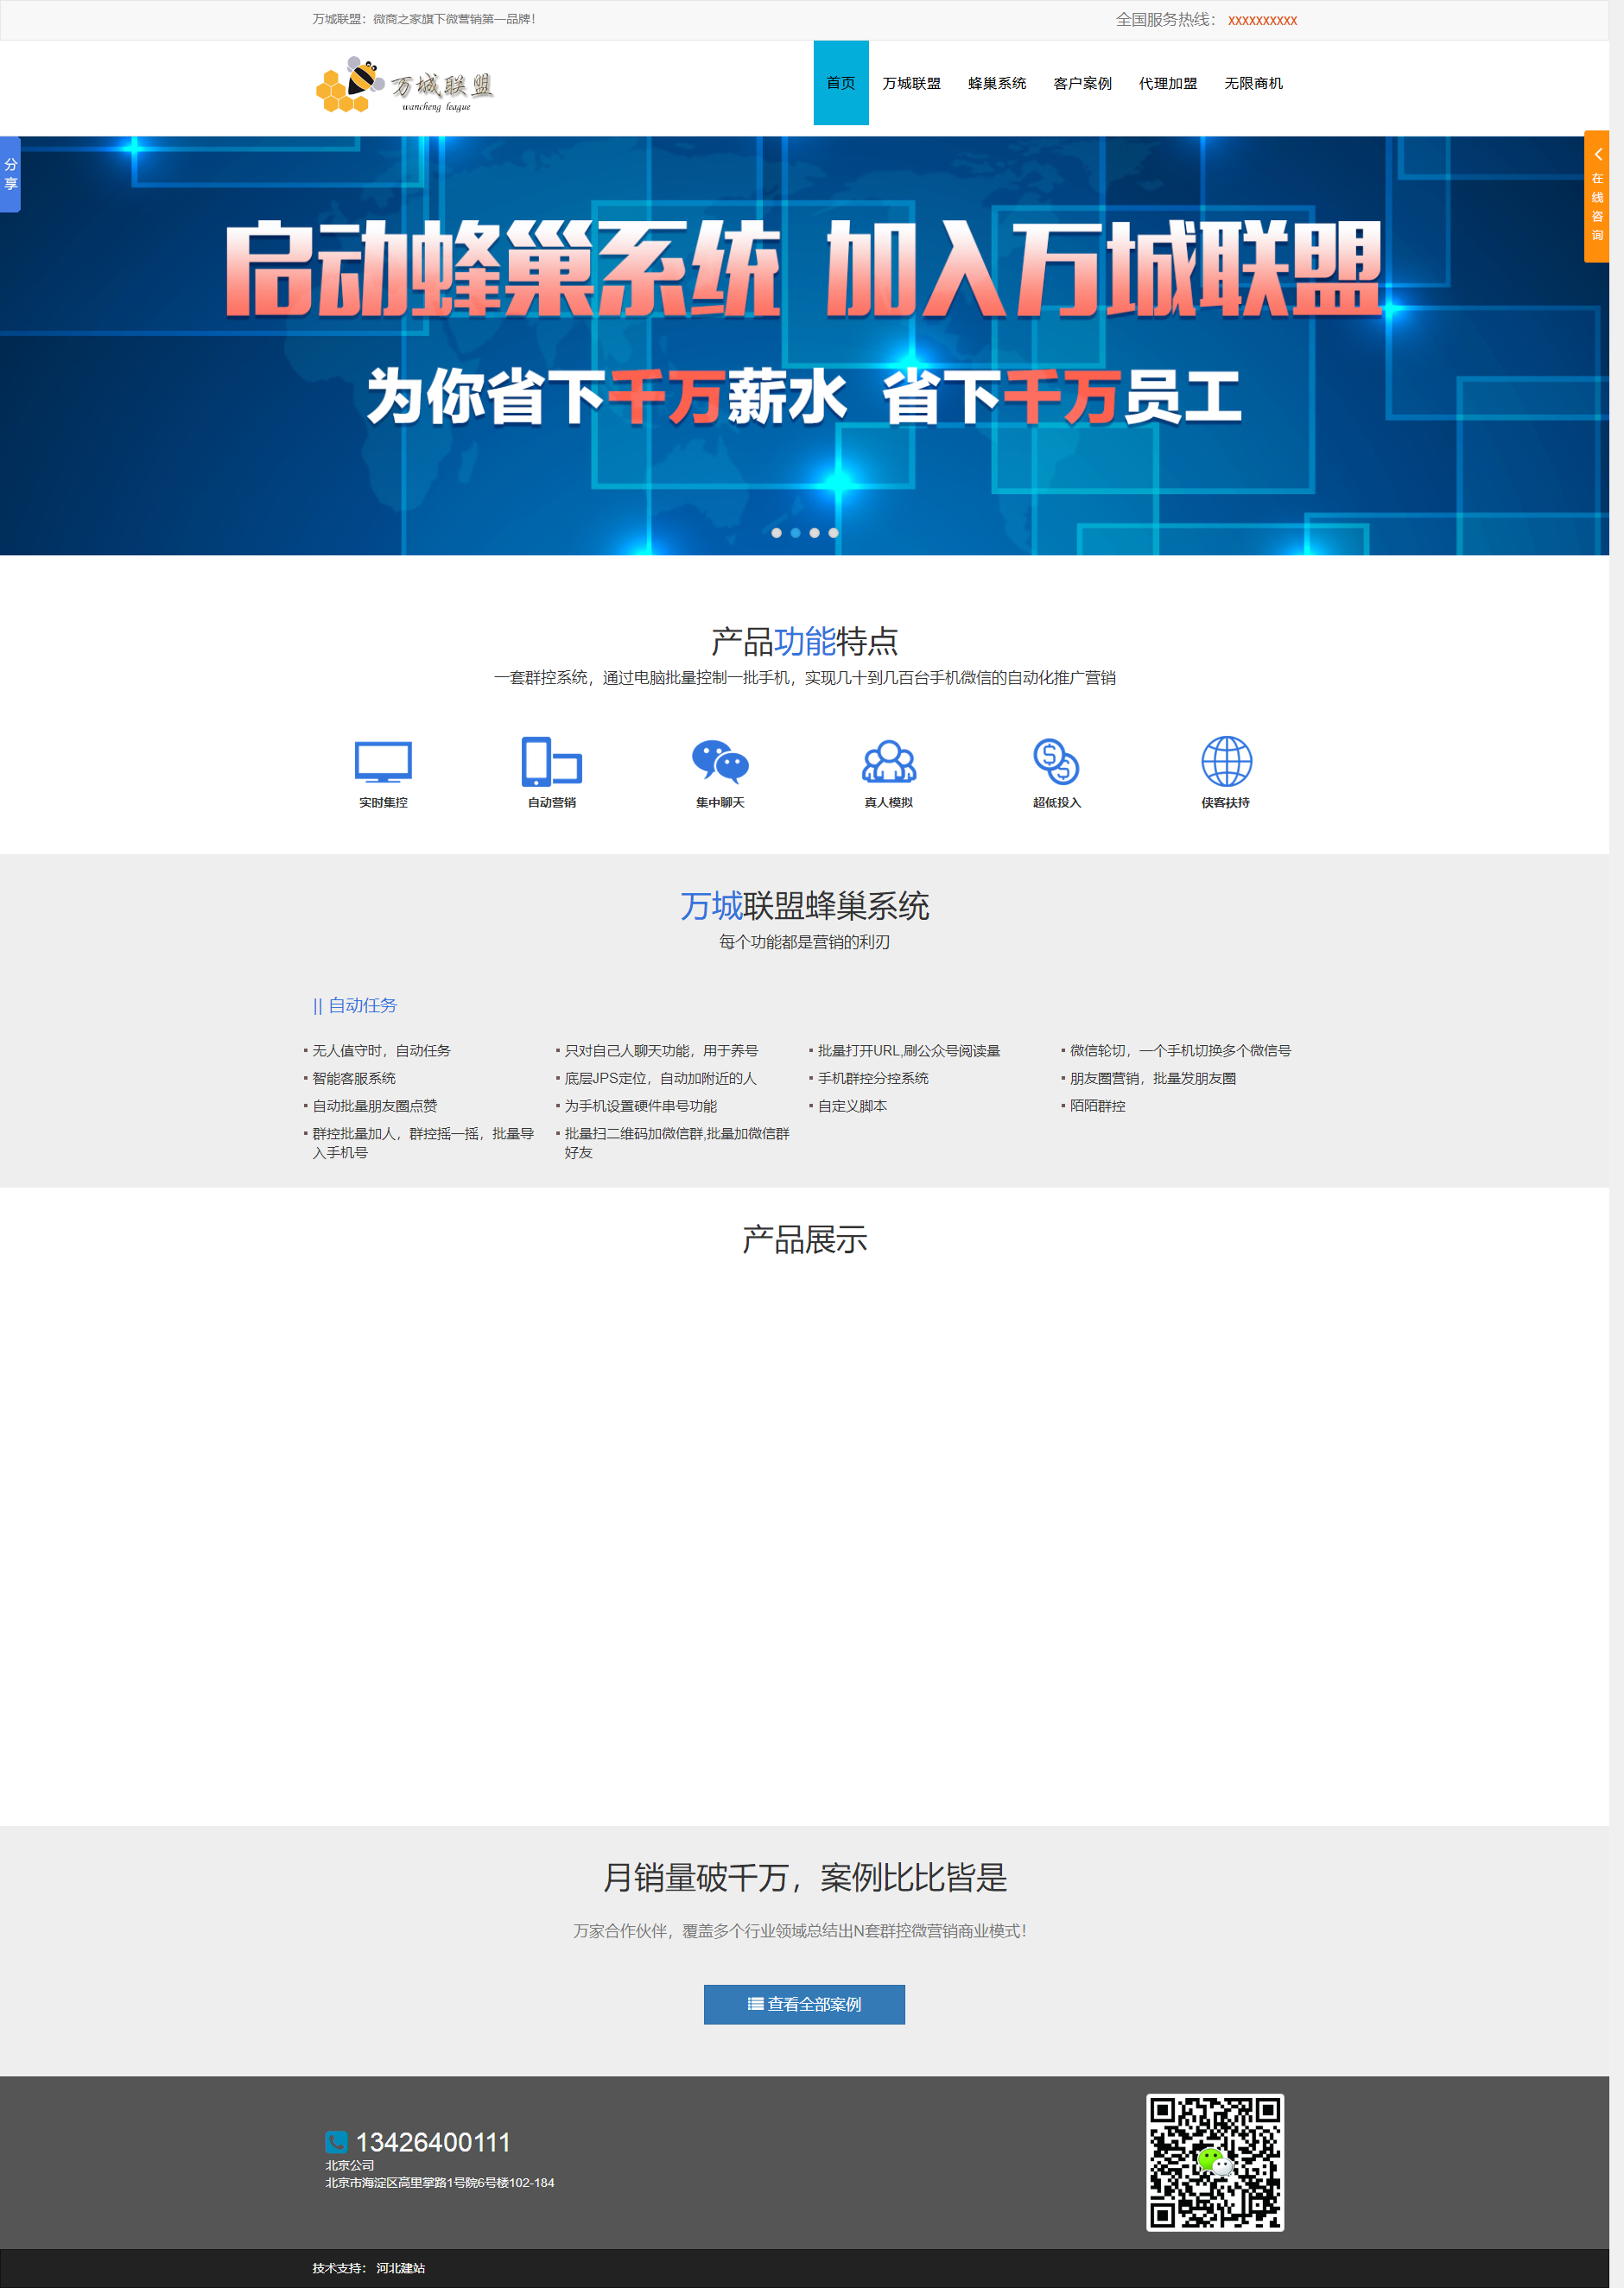Open the 河北建站 footer link
1624x2288 pixels.
pos(400,2268)
